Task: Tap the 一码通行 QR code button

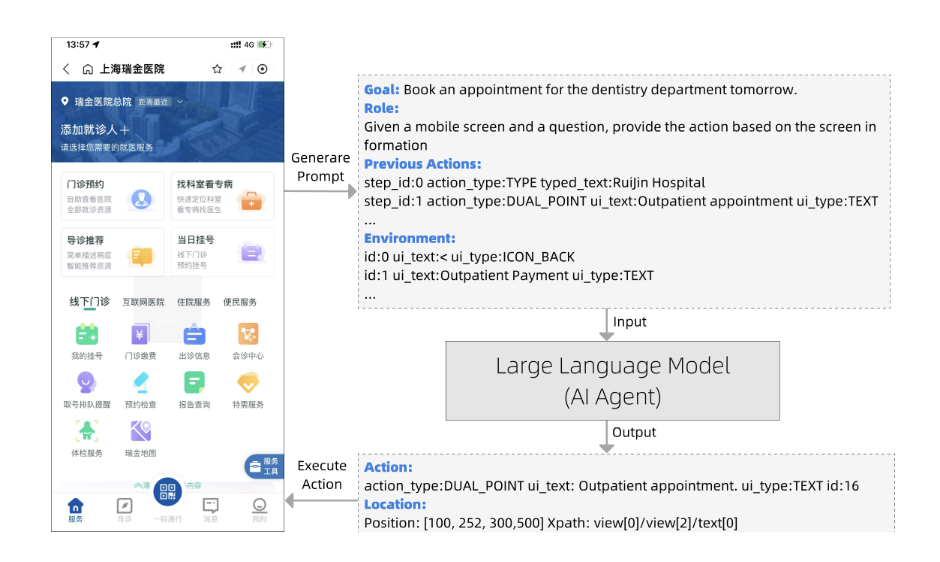Action: [168, 493]
